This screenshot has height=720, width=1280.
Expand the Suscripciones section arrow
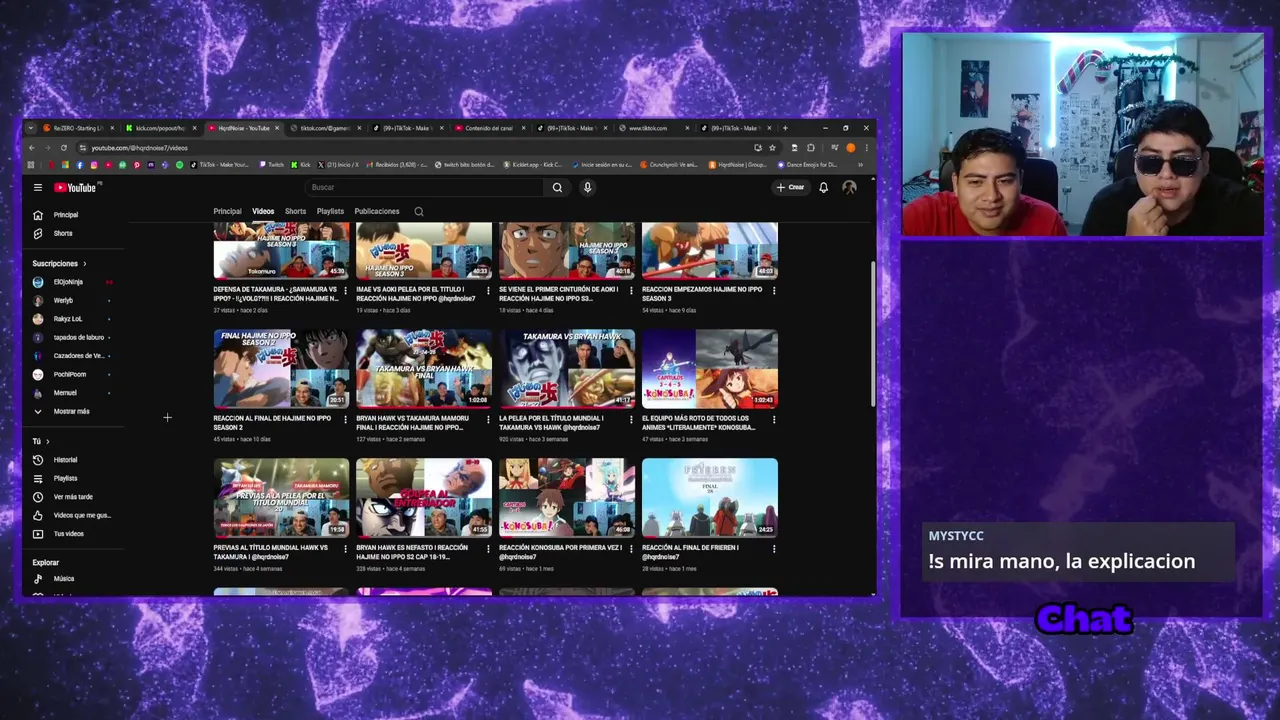coord(84,264)
